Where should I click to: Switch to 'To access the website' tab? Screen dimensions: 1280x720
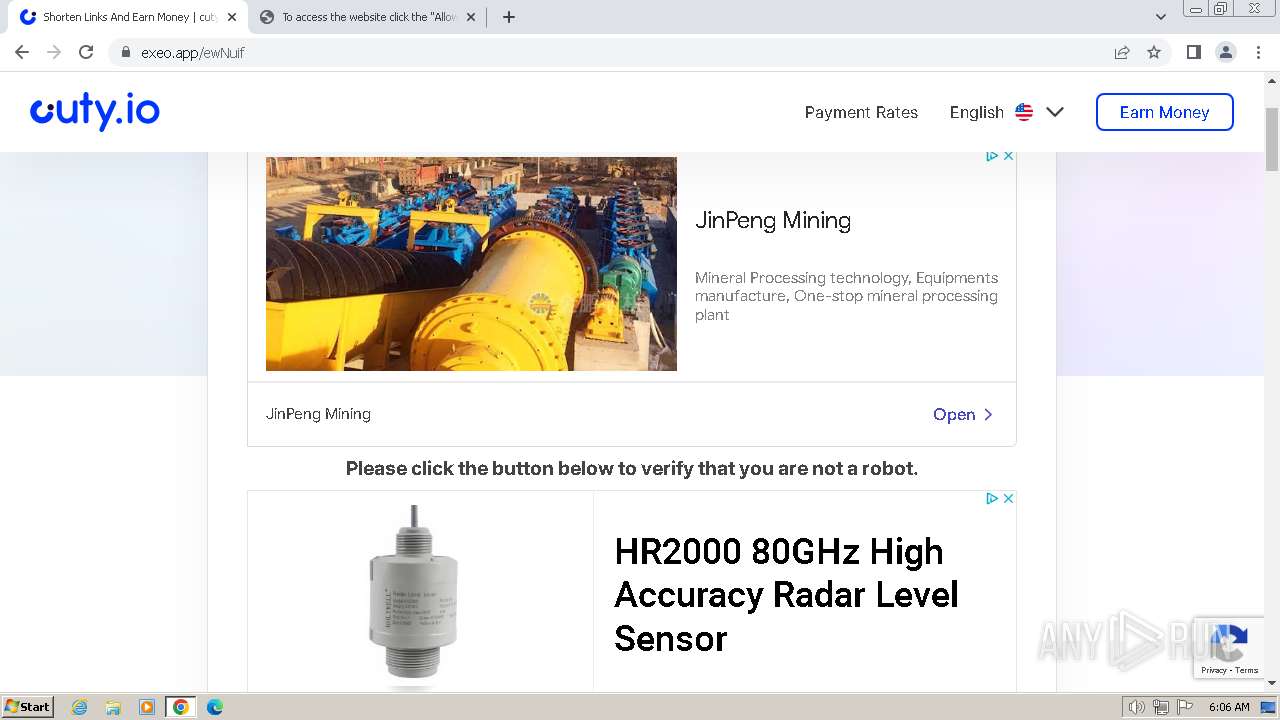(367, 17)
